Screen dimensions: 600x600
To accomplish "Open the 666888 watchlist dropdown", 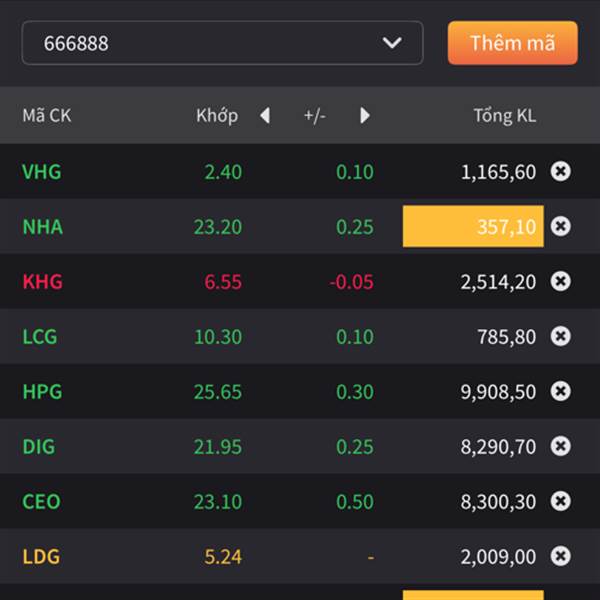I will click(222, 43).
